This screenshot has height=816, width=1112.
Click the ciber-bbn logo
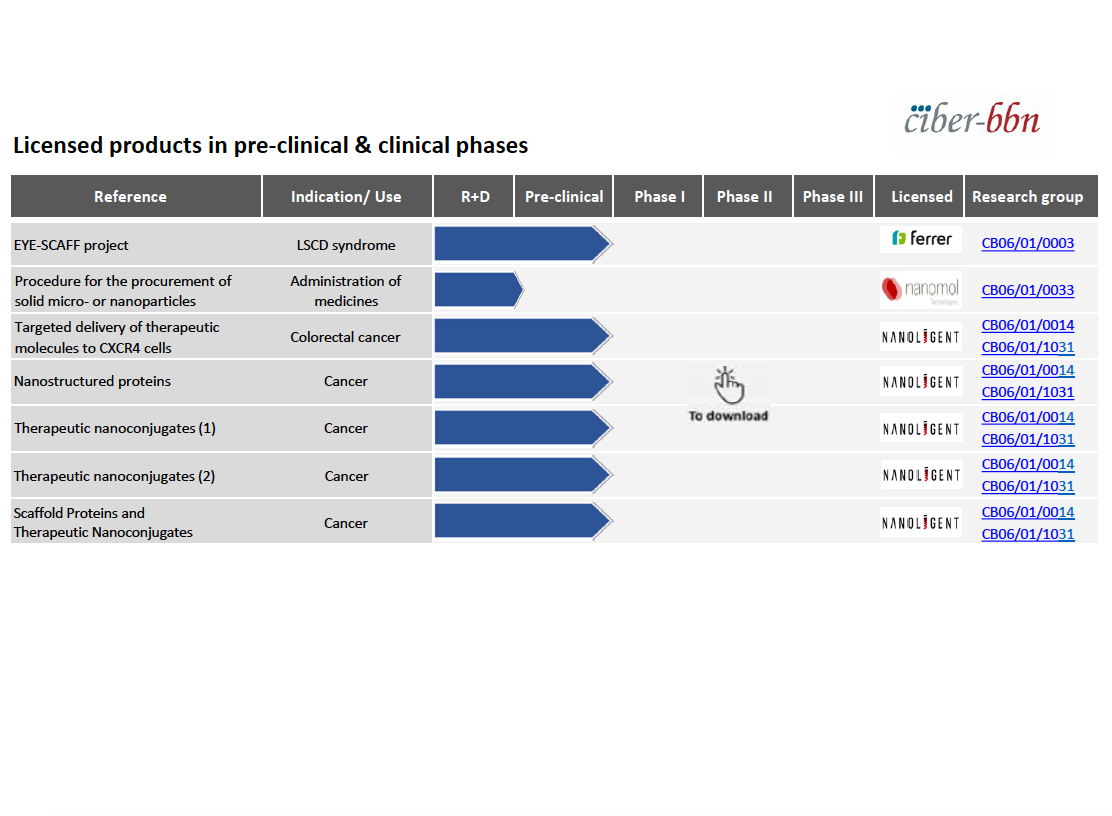click(972, 119)
